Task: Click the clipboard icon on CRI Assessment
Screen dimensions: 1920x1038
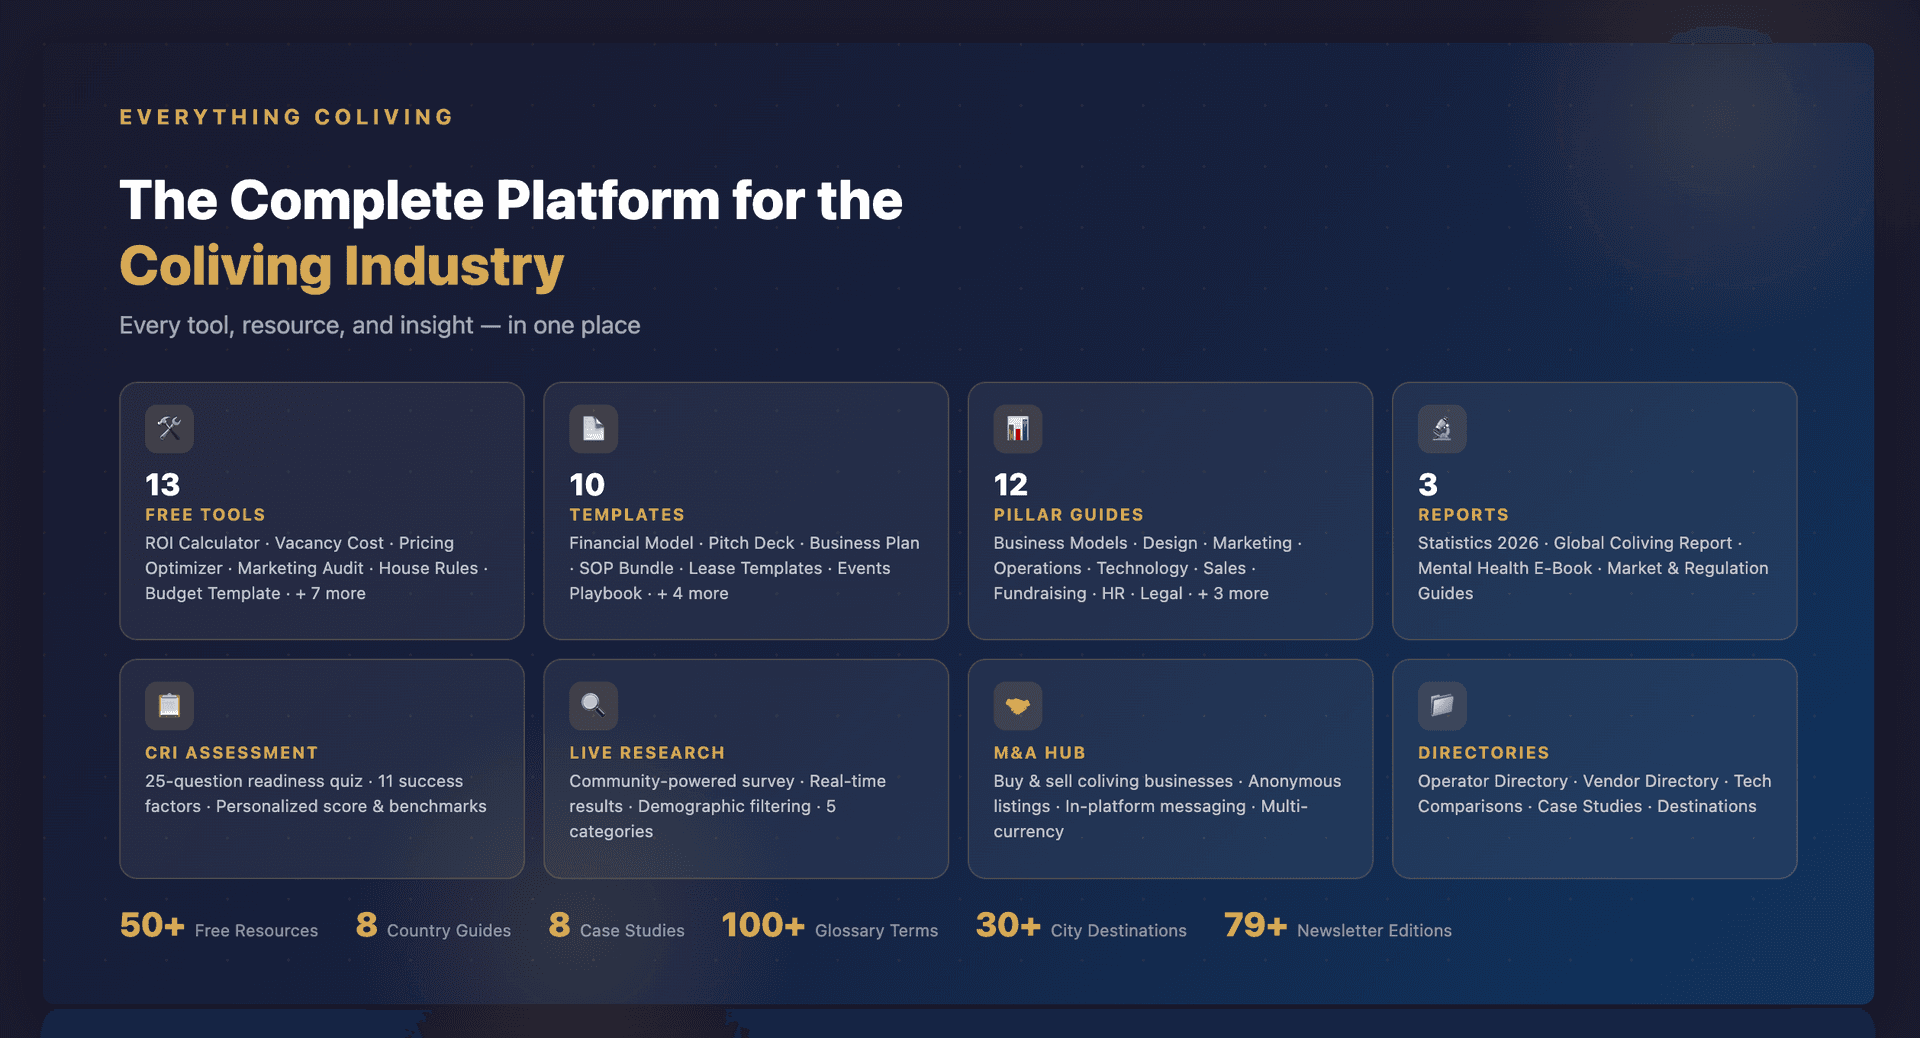Action: tap(169, 706)
